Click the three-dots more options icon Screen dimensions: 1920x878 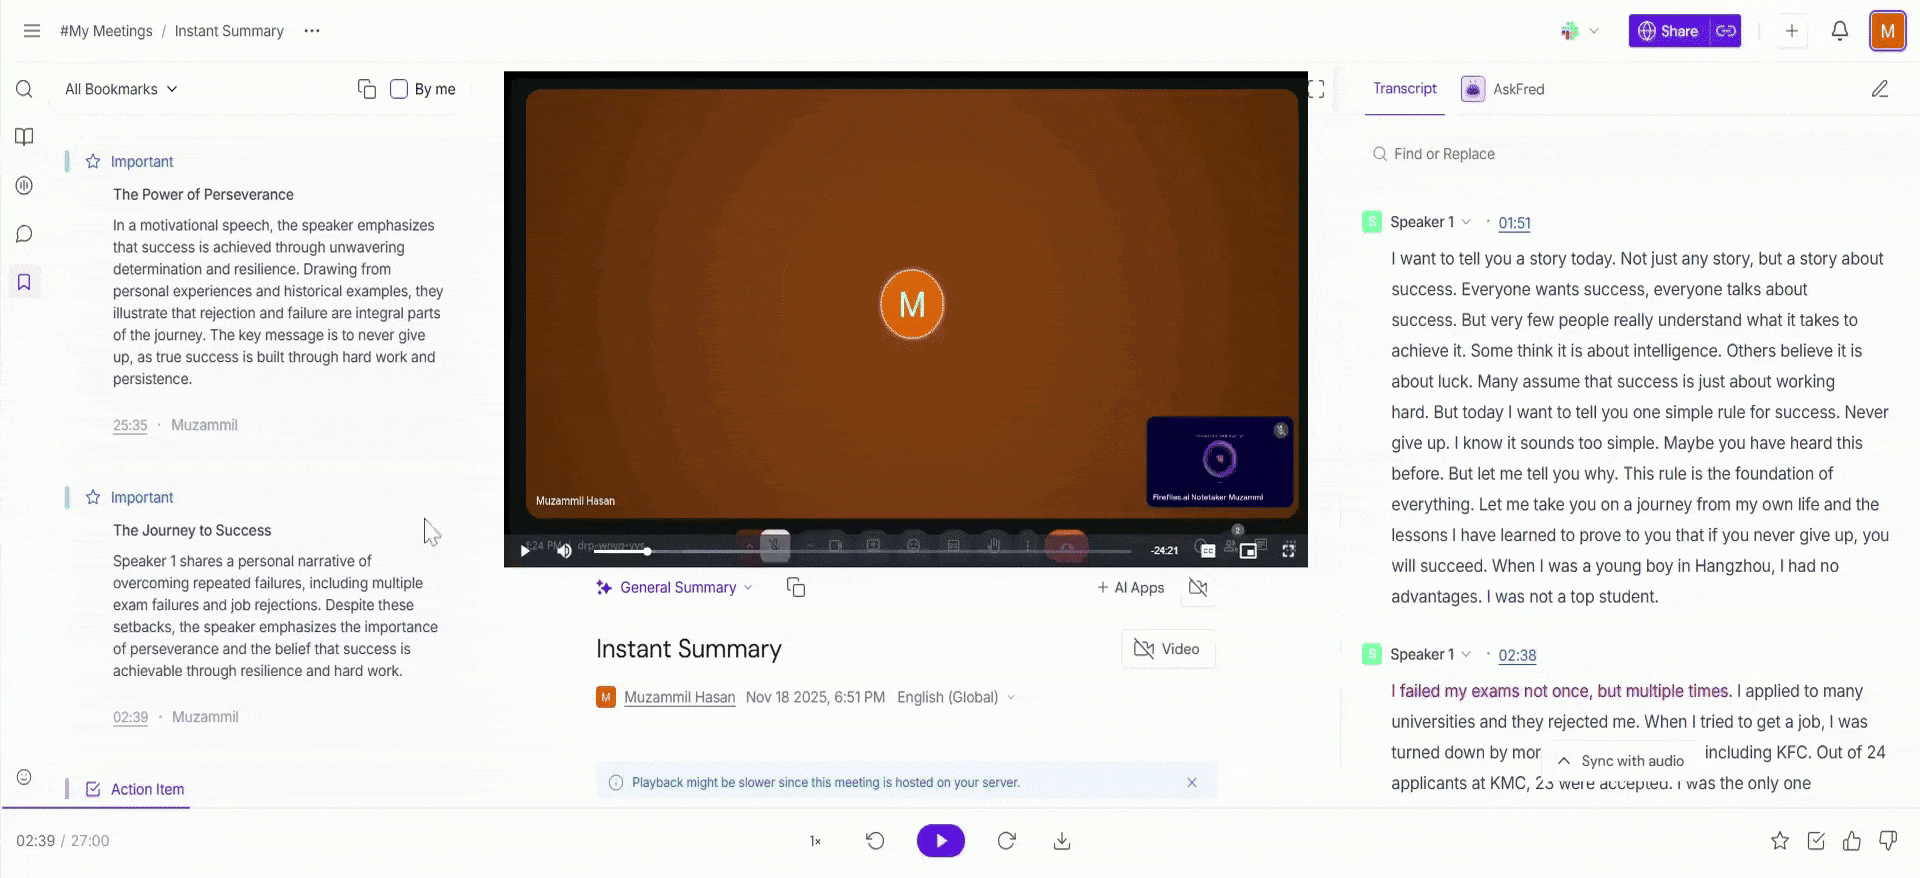(x=312, y=31)
